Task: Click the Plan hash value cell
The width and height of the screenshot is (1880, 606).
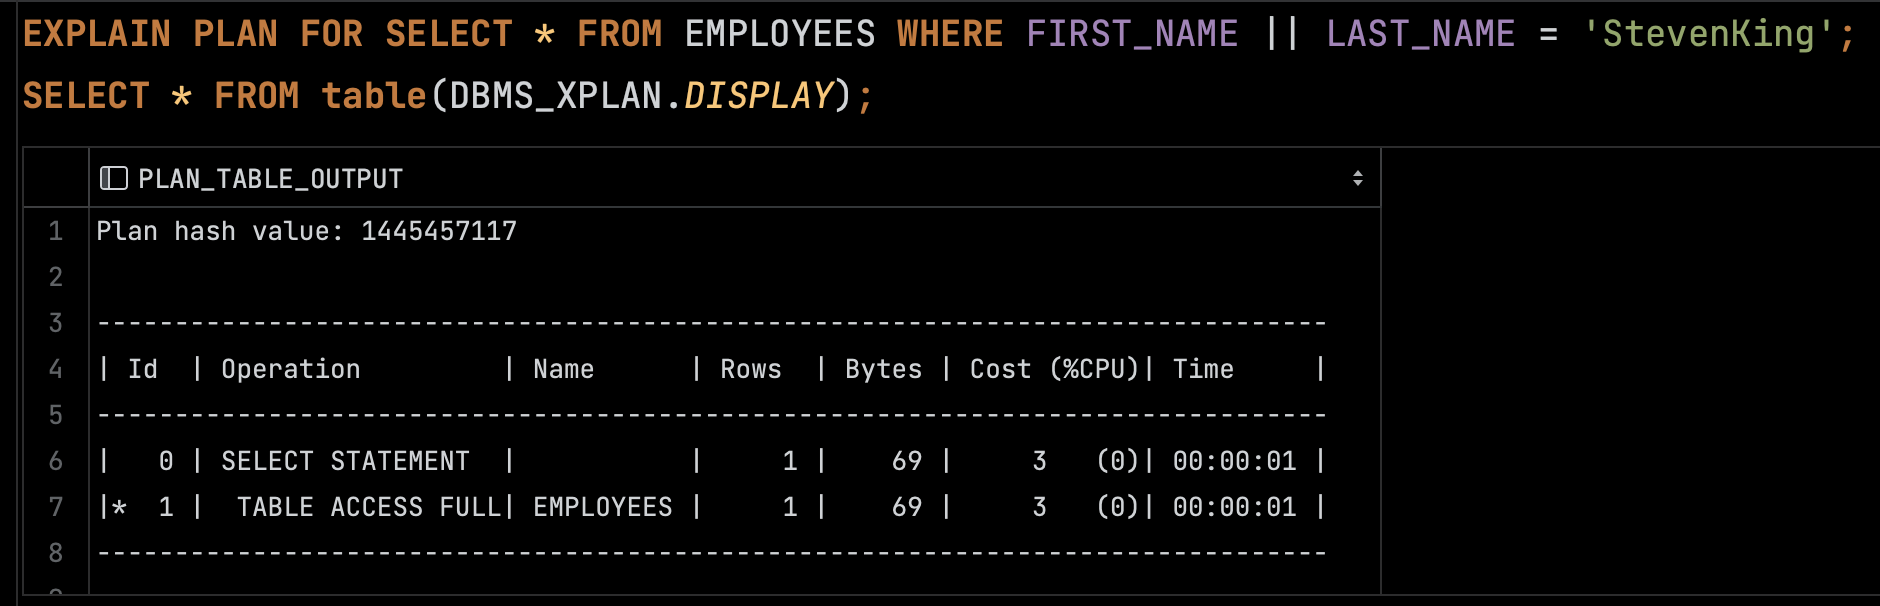Action: click(x=735, y=231)
